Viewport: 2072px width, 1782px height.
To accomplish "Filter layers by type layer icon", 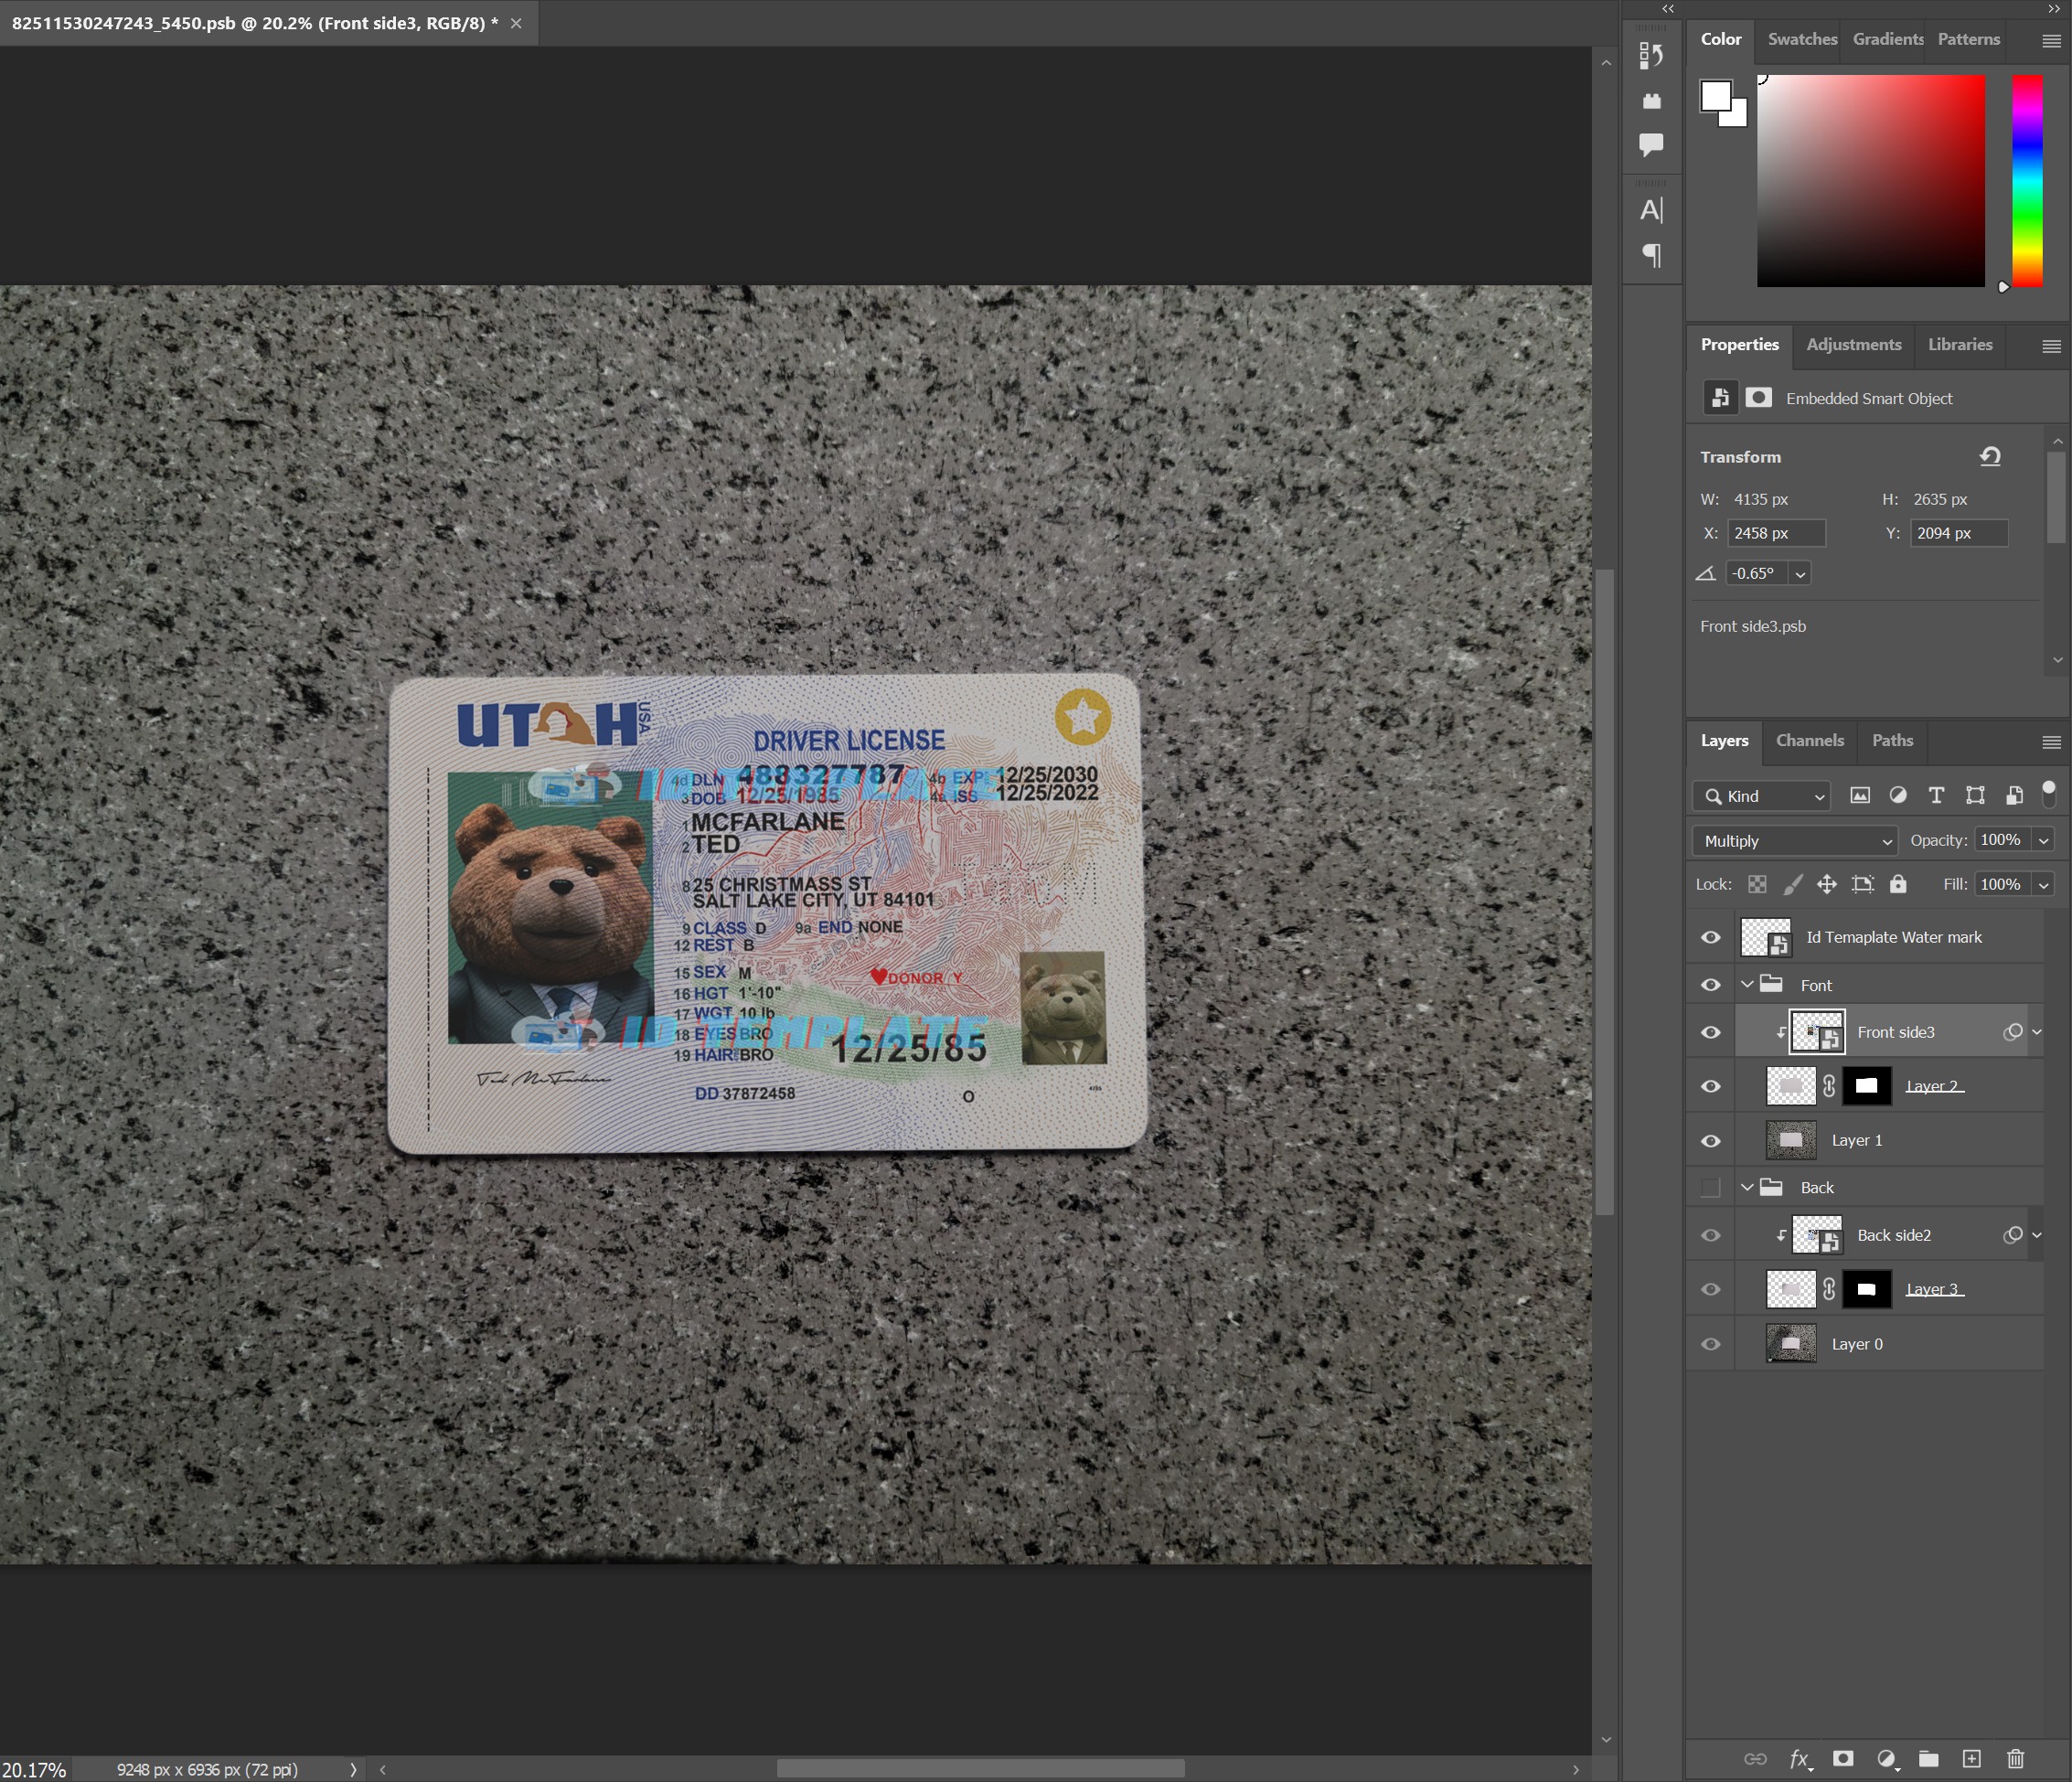I will point(1936,796).
